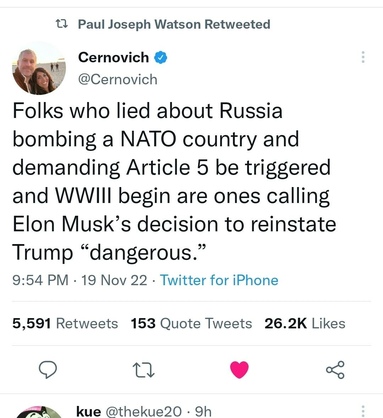383x418 pixels.
Task: Unlike the tweet via the pink heart
Action: pos(239,370)
